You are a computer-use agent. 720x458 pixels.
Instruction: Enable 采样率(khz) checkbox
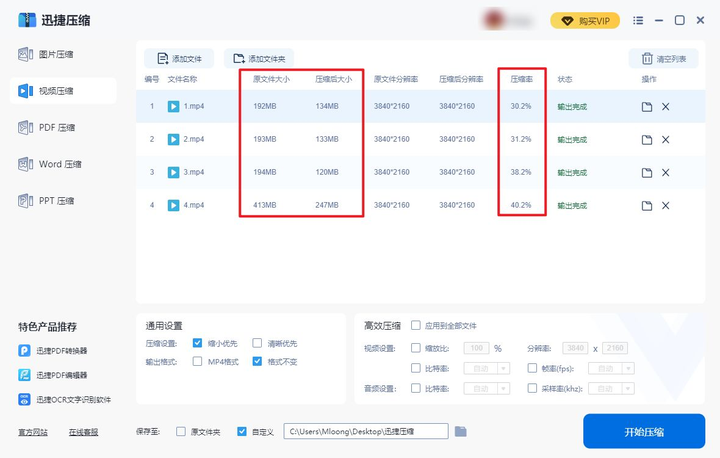tap(532, 388)
